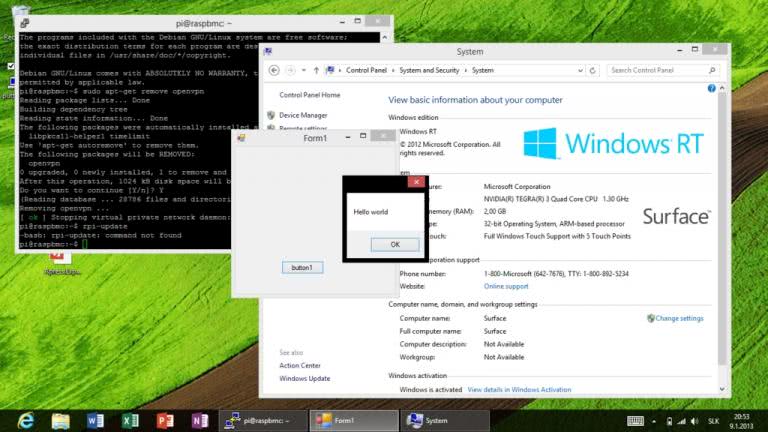Click PuTTY terminal title bar icon
The height and width of the screenshot is (432, 768).
pos(25,23)
